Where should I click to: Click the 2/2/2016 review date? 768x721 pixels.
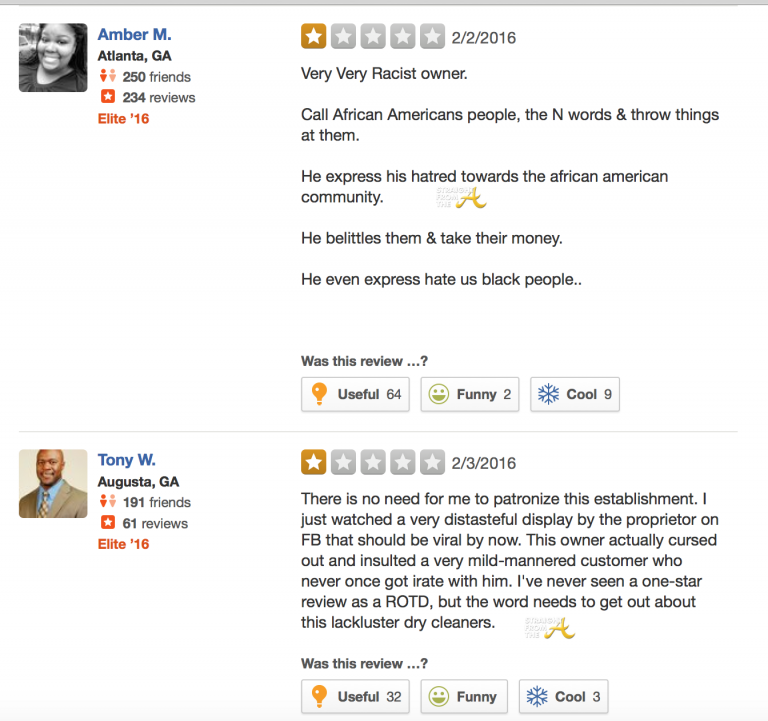pyautogui.click(x=484, y=38)
